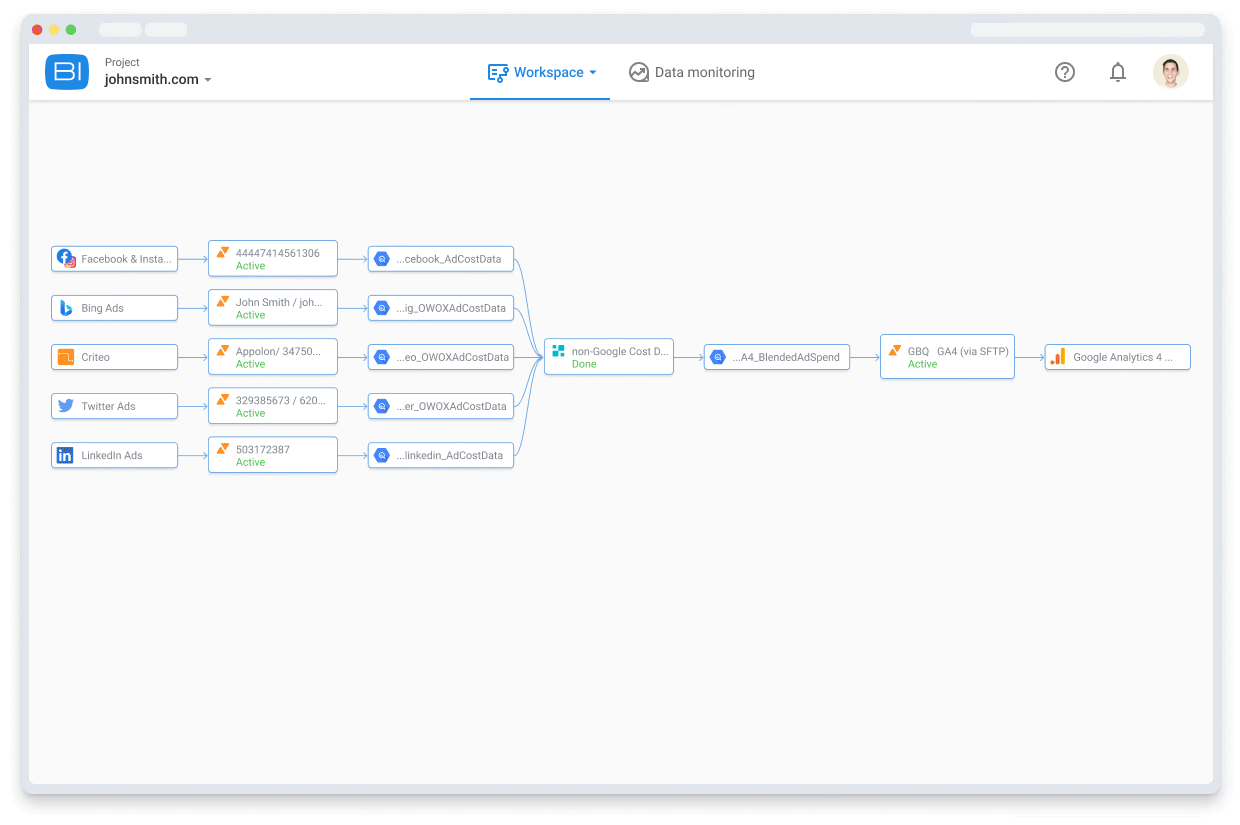Open the John Smith Bing pipeline node
Image resolution: width=1240 pixels, height=825 pixels.
pyautogui.click(x=273, y=308)
